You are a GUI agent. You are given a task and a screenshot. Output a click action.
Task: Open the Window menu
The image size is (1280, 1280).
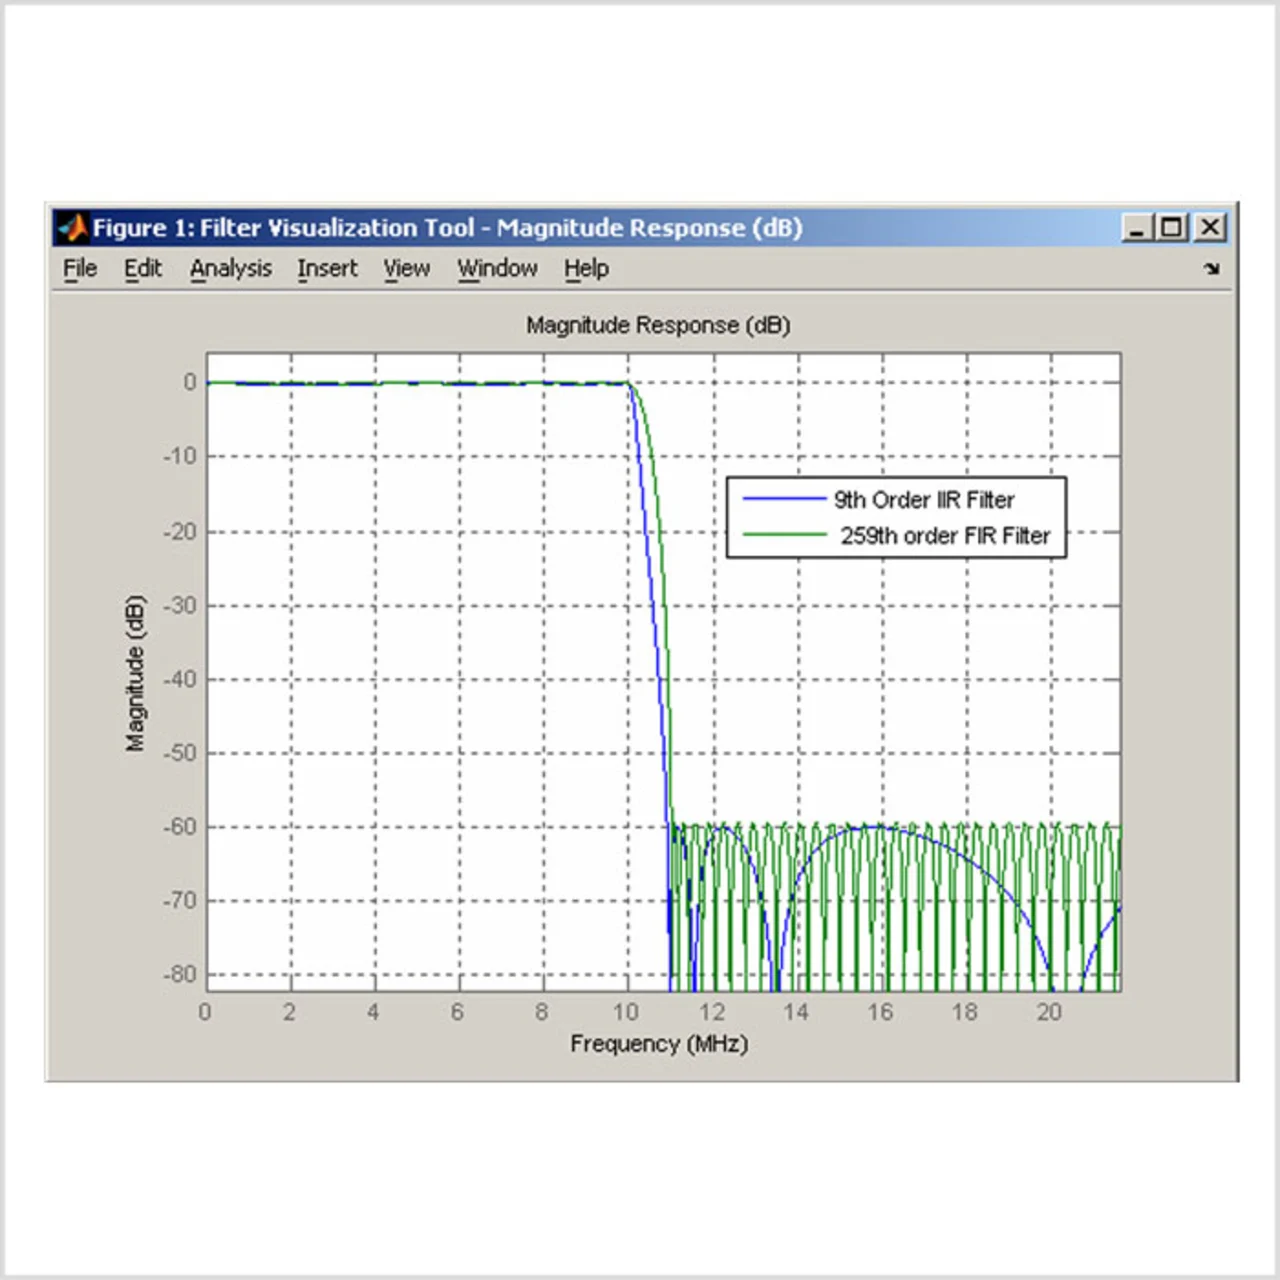497,269
